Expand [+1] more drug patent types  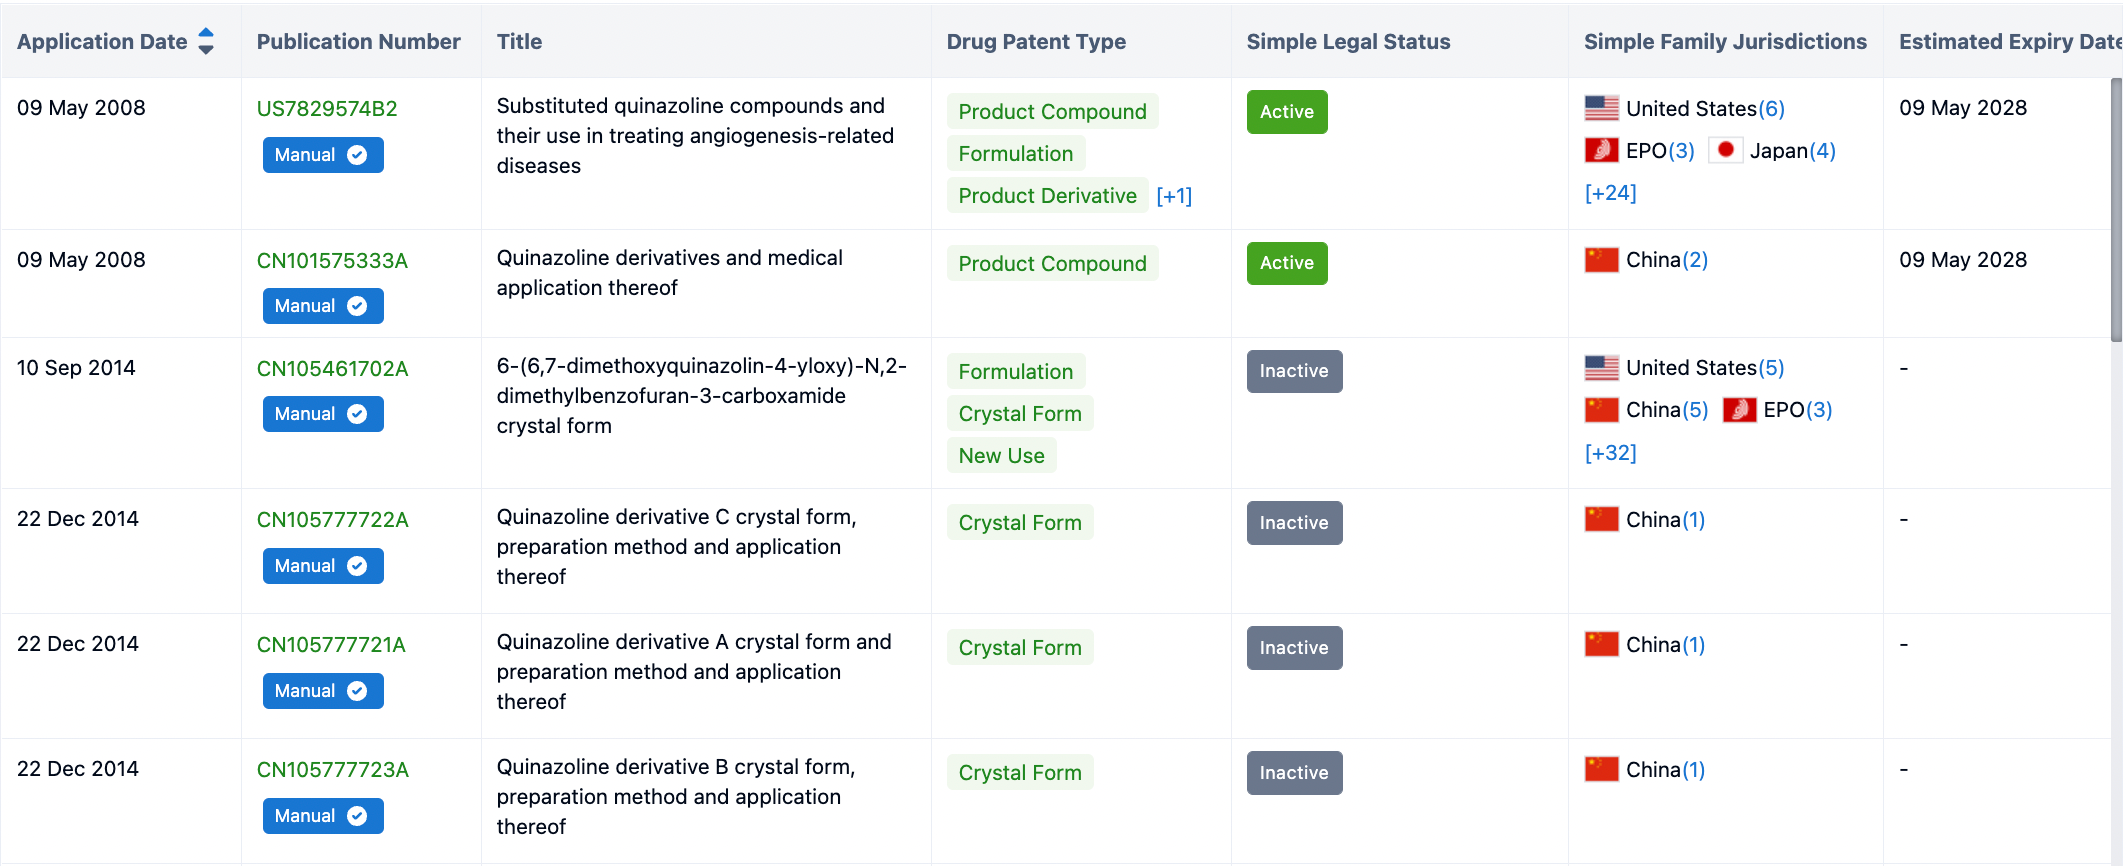point(1173,196)
